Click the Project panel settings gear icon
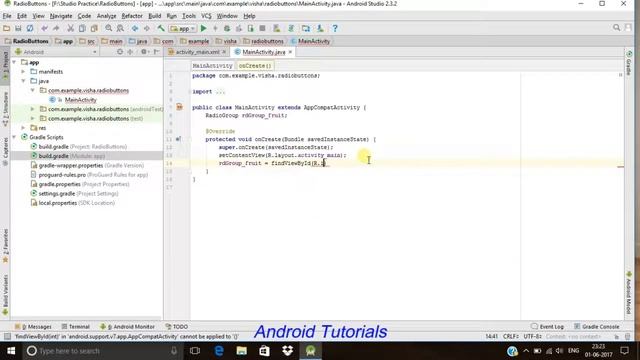The width and height of the screenshot is (640, 360). [144, 52]
